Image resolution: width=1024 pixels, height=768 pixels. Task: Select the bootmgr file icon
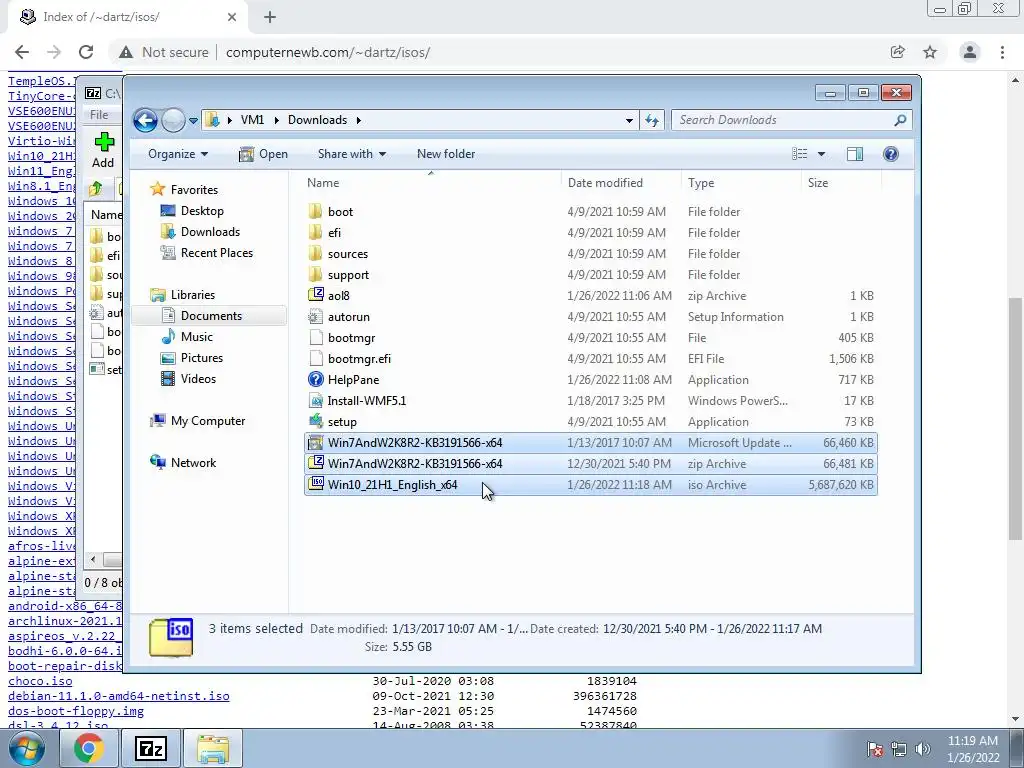(316, 338)
